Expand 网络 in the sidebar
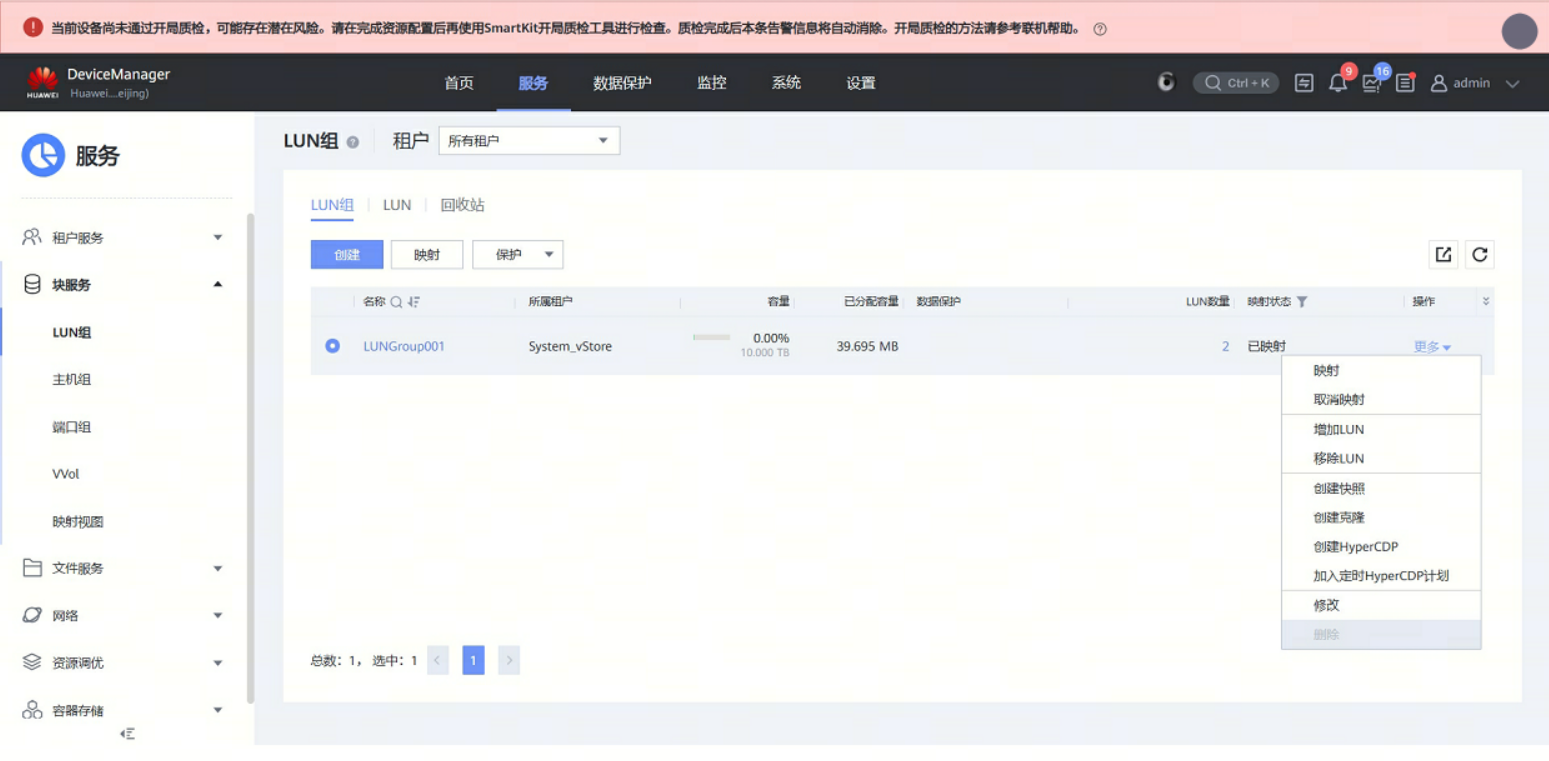The height and width of the screenshot is (761, 1549). [218, 616]
